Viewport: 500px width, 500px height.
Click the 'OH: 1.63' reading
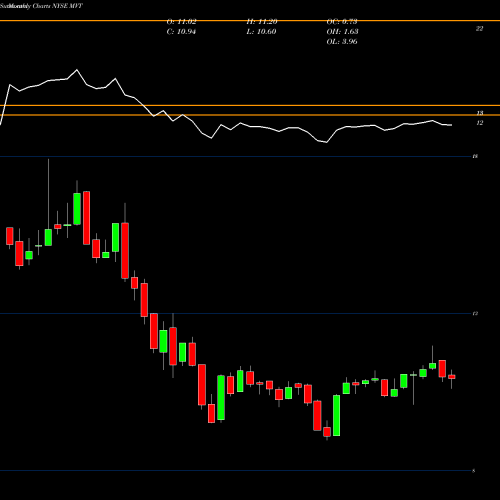coord(342,32)
